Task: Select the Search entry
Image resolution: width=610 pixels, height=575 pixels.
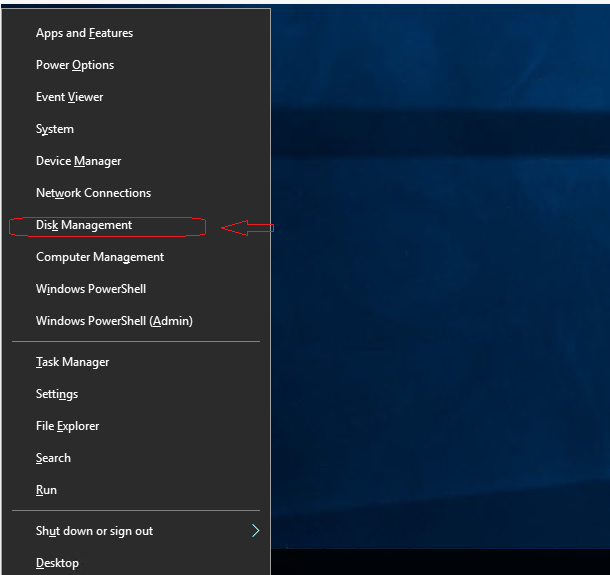Action: (136, 458)
